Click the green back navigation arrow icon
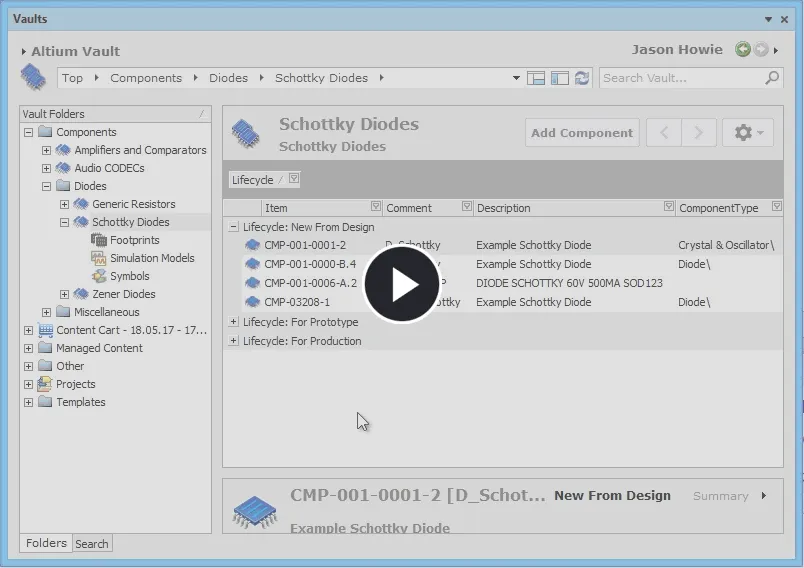Screen dimensions: 804x568 [x=742, y=50]
